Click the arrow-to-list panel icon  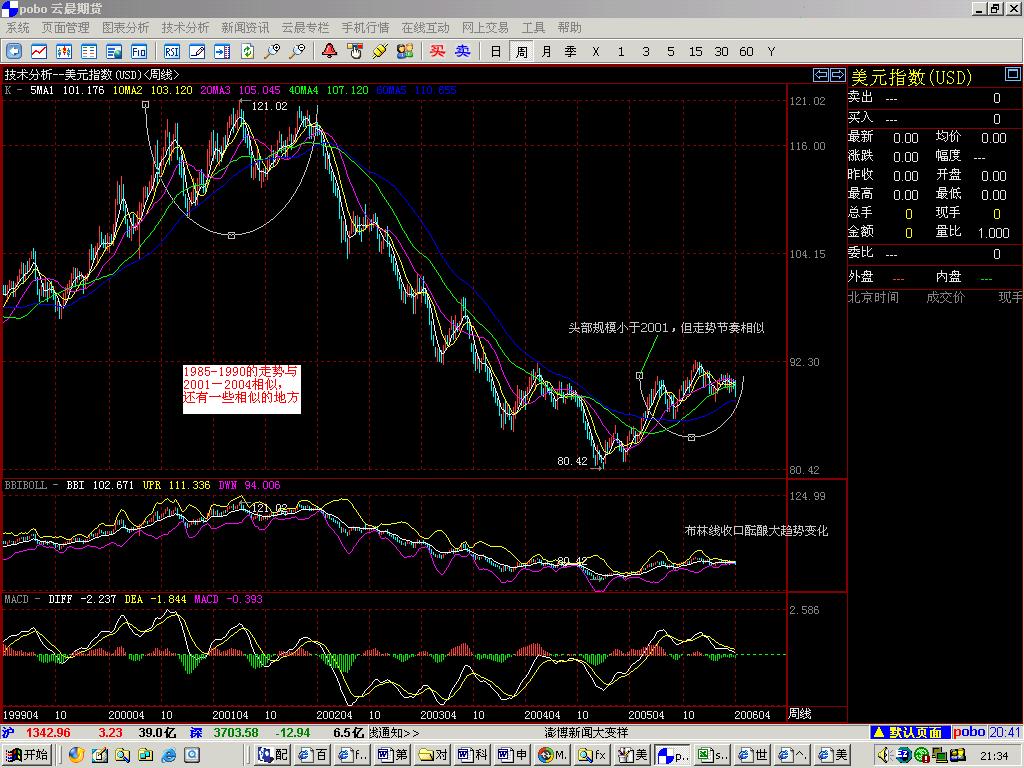222,51
